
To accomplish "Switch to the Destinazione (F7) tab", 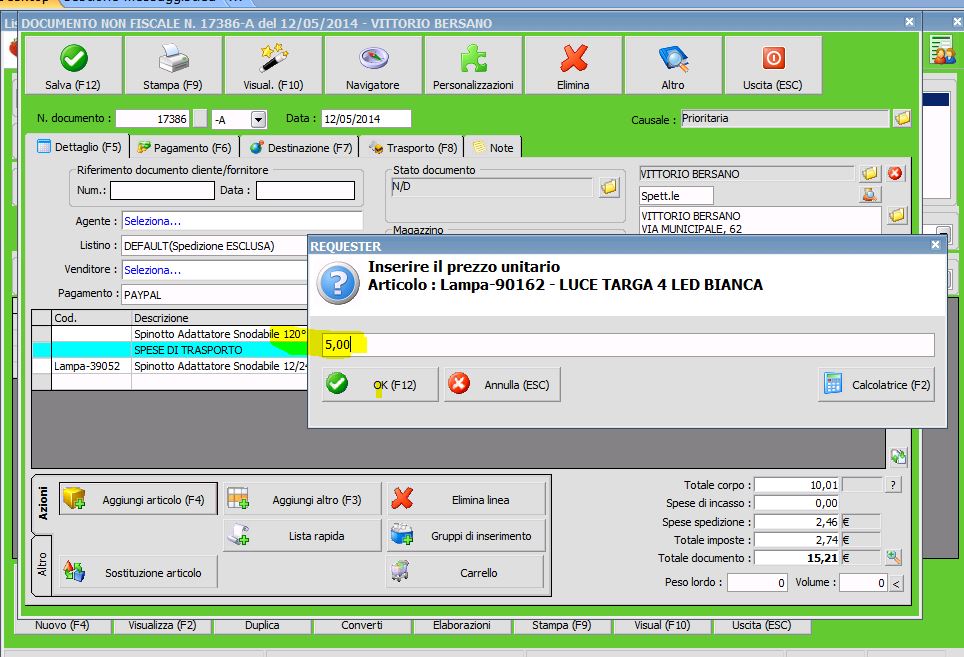I will 302,148.
